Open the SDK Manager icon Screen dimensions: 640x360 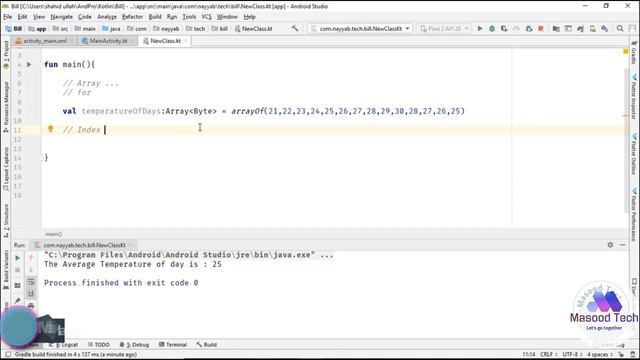[x=604, y=29]
